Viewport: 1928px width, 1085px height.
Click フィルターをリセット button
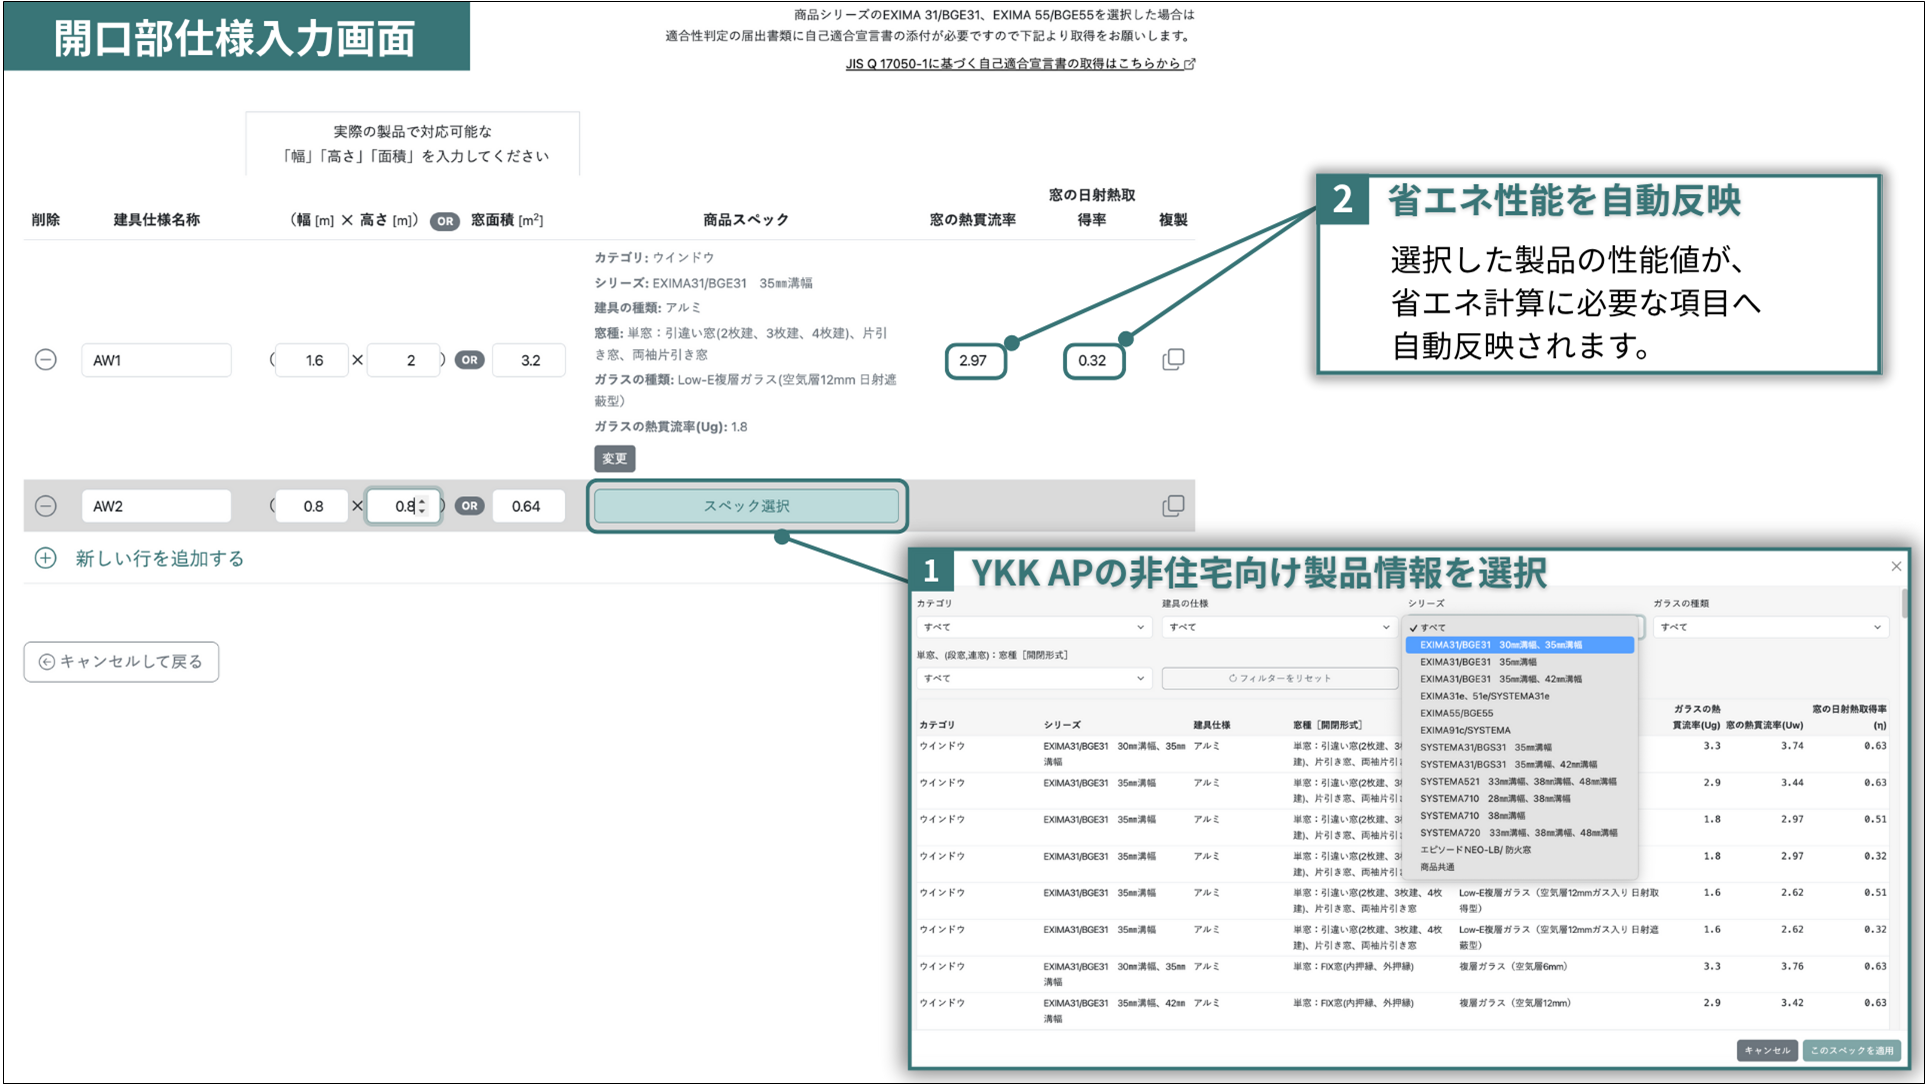pos(1279,678)
